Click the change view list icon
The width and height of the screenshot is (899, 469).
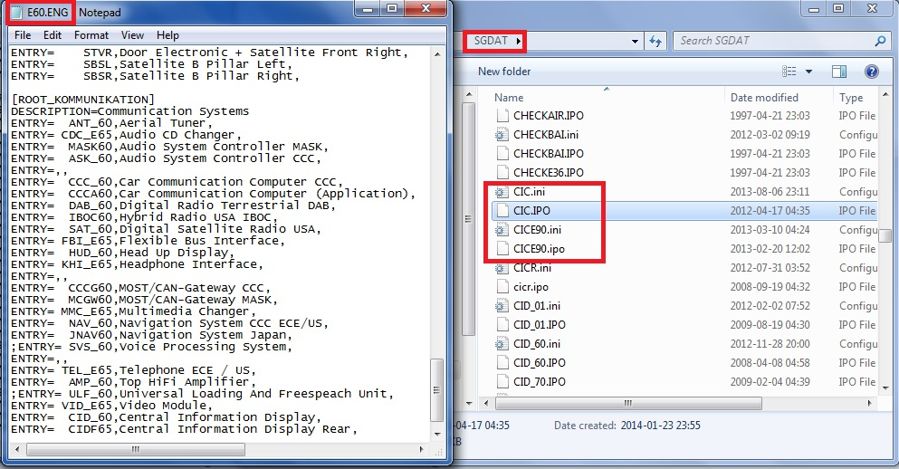click(790, 72)
